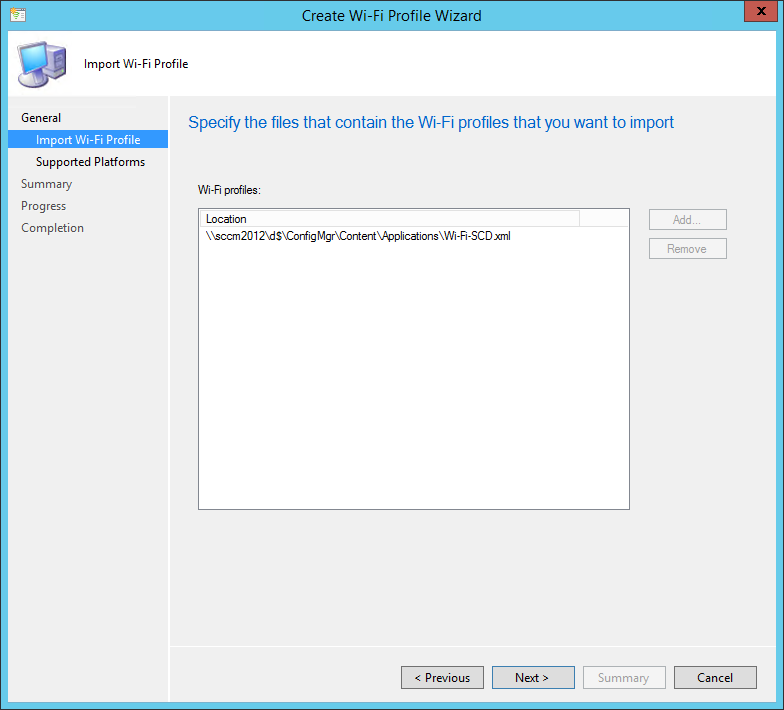Select the Wi-Fi-SCD.xml profile row
Image resolution: width=784 pixels, height=710 pixels.
coord(358,236)
